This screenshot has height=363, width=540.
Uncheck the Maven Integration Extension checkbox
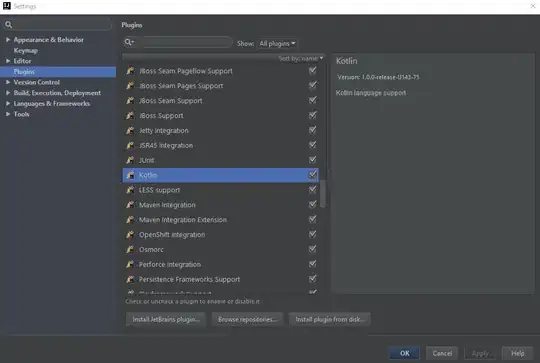[x=312, y=219]
